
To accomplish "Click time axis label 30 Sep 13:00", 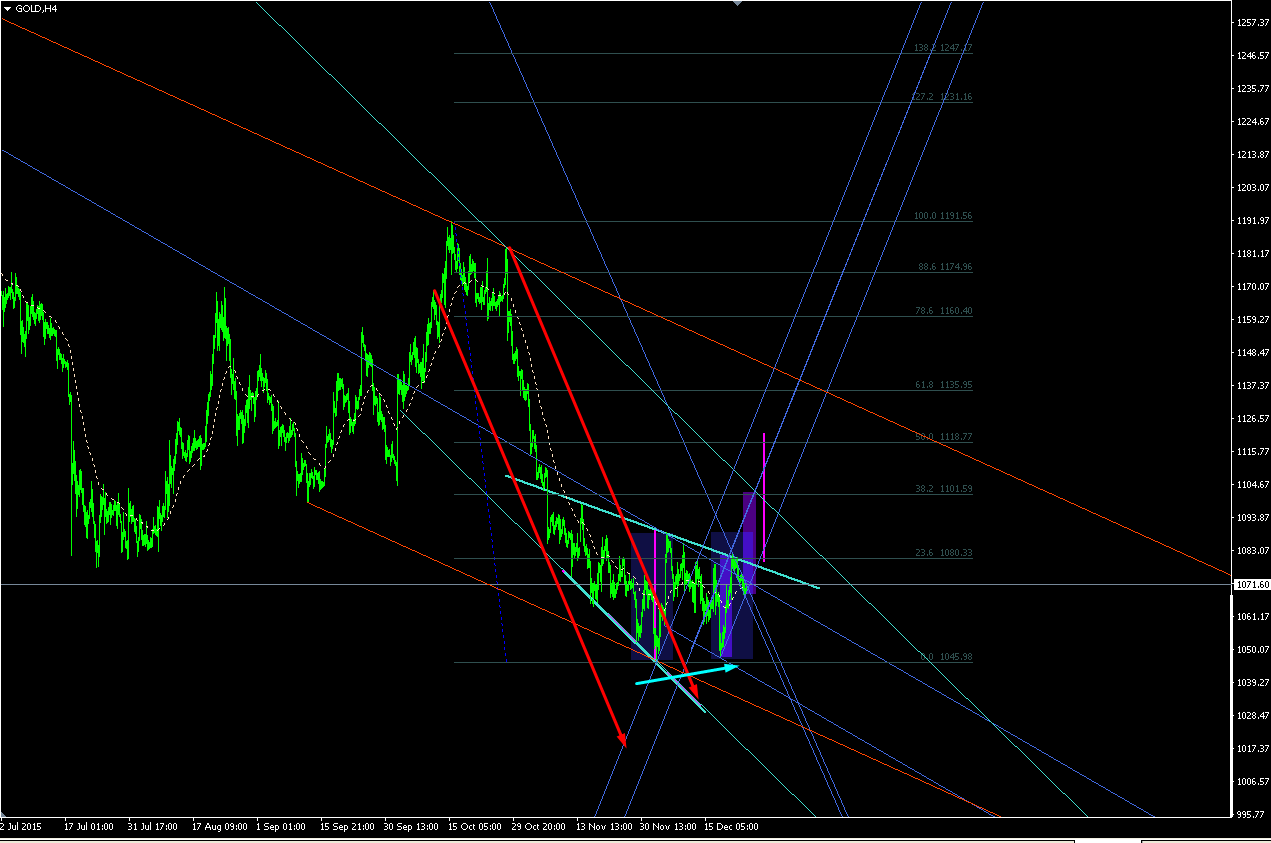I will [410, 827].
